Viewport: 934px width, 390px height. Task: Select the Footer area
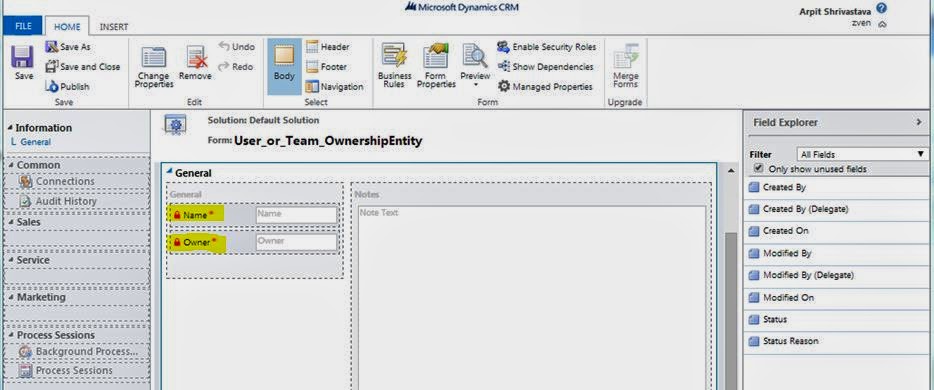[x=326, y=67]
